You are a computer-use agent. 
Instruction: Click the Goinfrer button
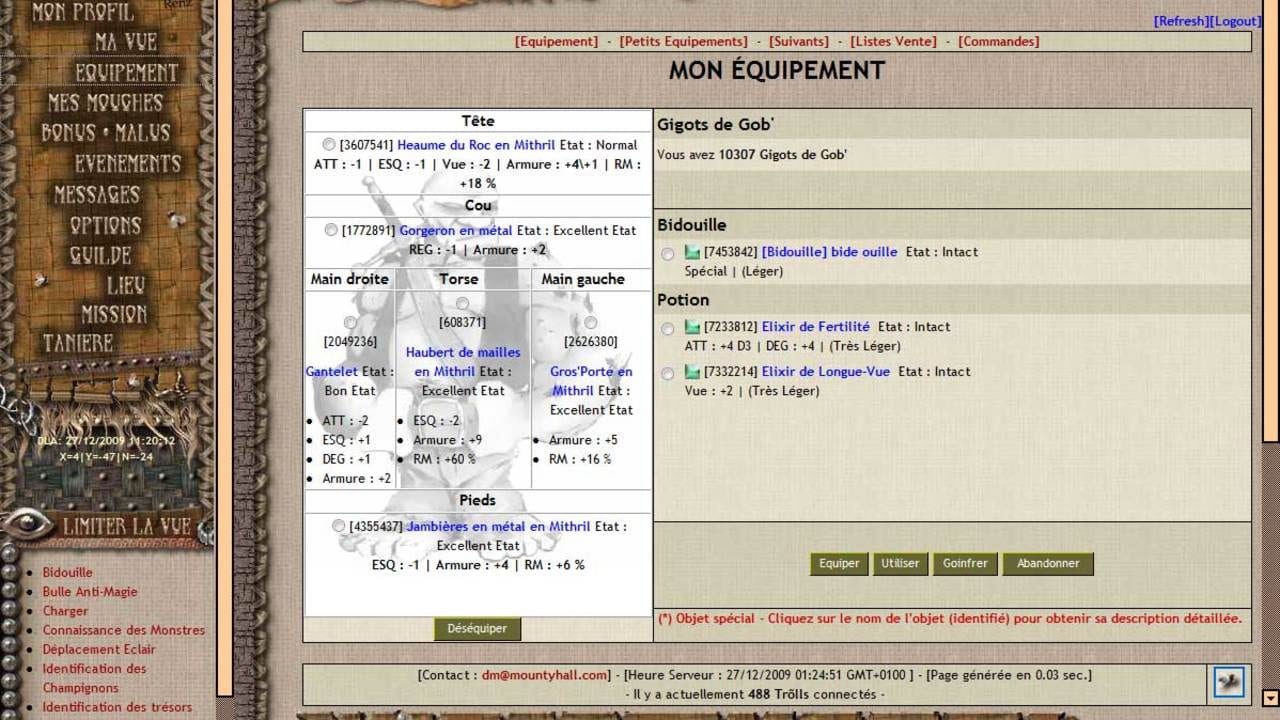tap(965, 563)
